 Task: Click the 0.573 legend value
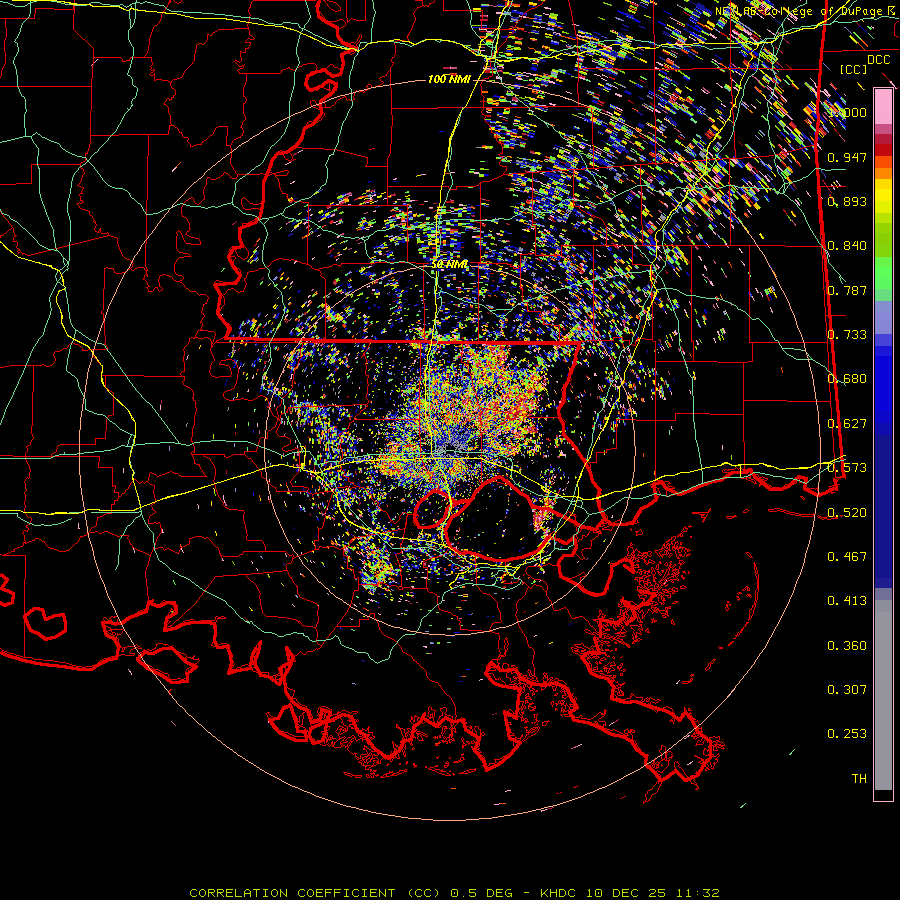847,468
